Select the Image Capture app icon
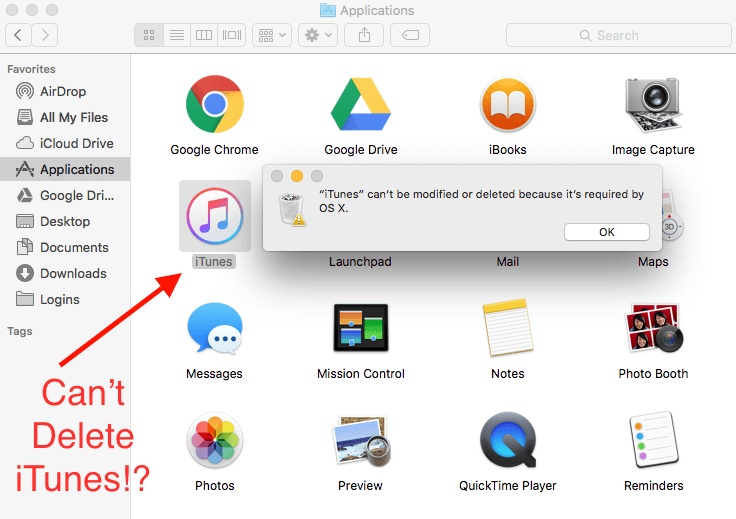This screenshot has width=736, height=519. pos(653,105)
